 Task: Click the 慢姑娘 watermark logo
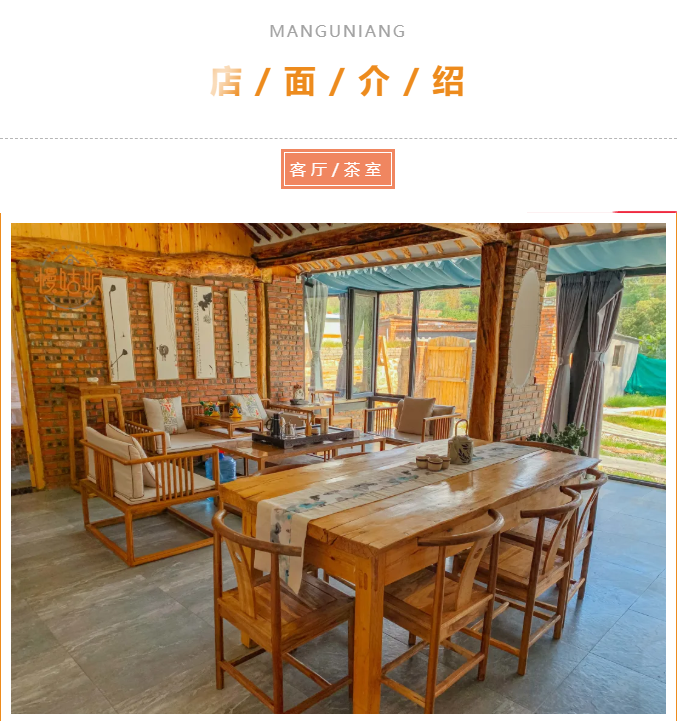coord(69,278)
